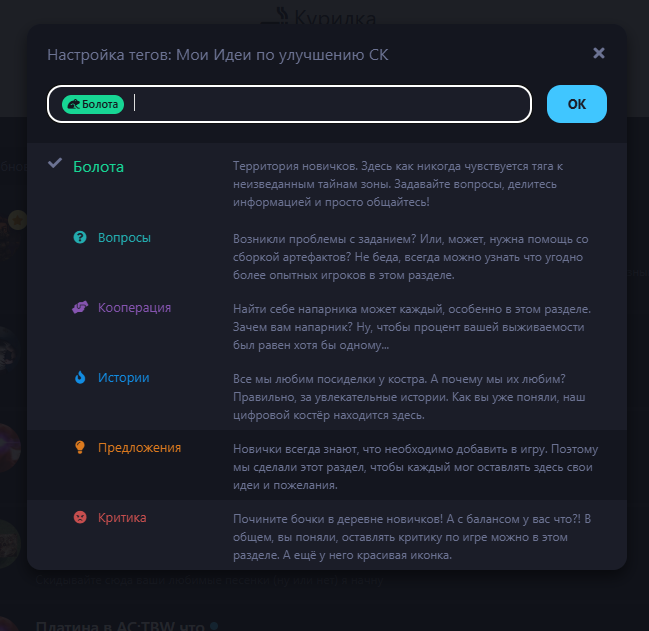Select the Вопросы tag label

click(x=124, y=238)
